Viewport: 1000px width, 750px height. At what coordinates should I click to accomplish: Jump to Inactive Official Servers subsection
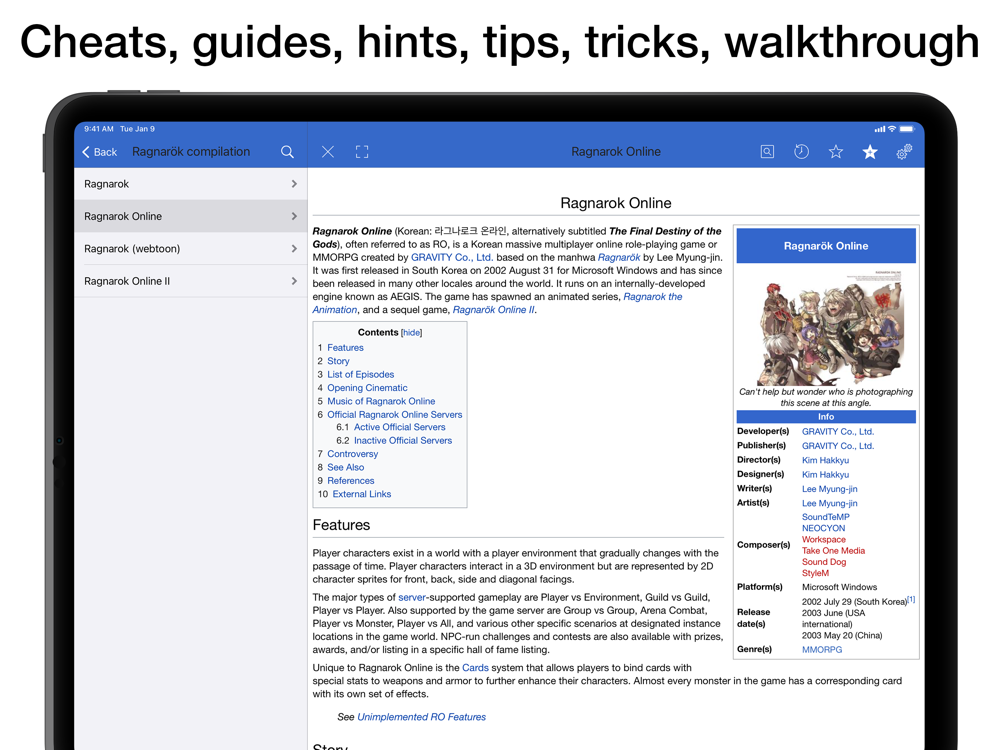[x=402, y=441]
